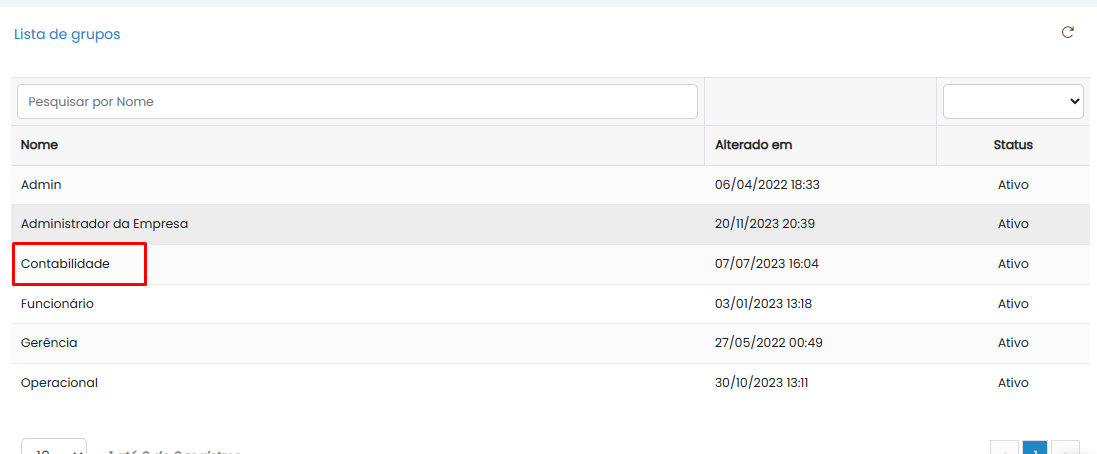Expand the records-per-page dropdown
Screen dimensions: 1097x454
[x=54, y=448]
